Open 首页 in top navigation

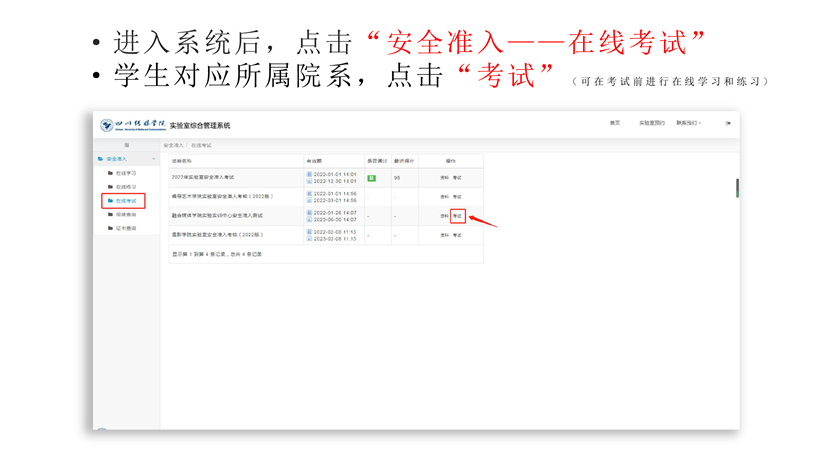tap(614, 123)
